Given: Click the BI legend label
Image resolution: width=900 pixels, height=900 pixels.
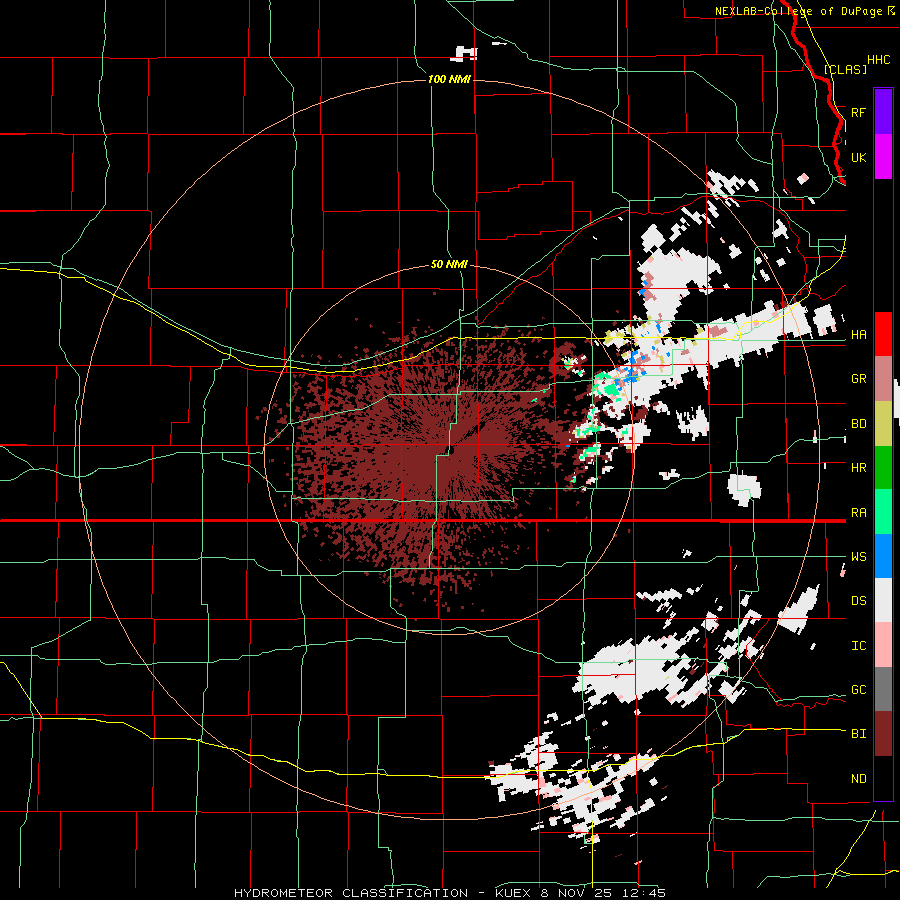Looking at the screenshot, I should (x=858, y=734).
